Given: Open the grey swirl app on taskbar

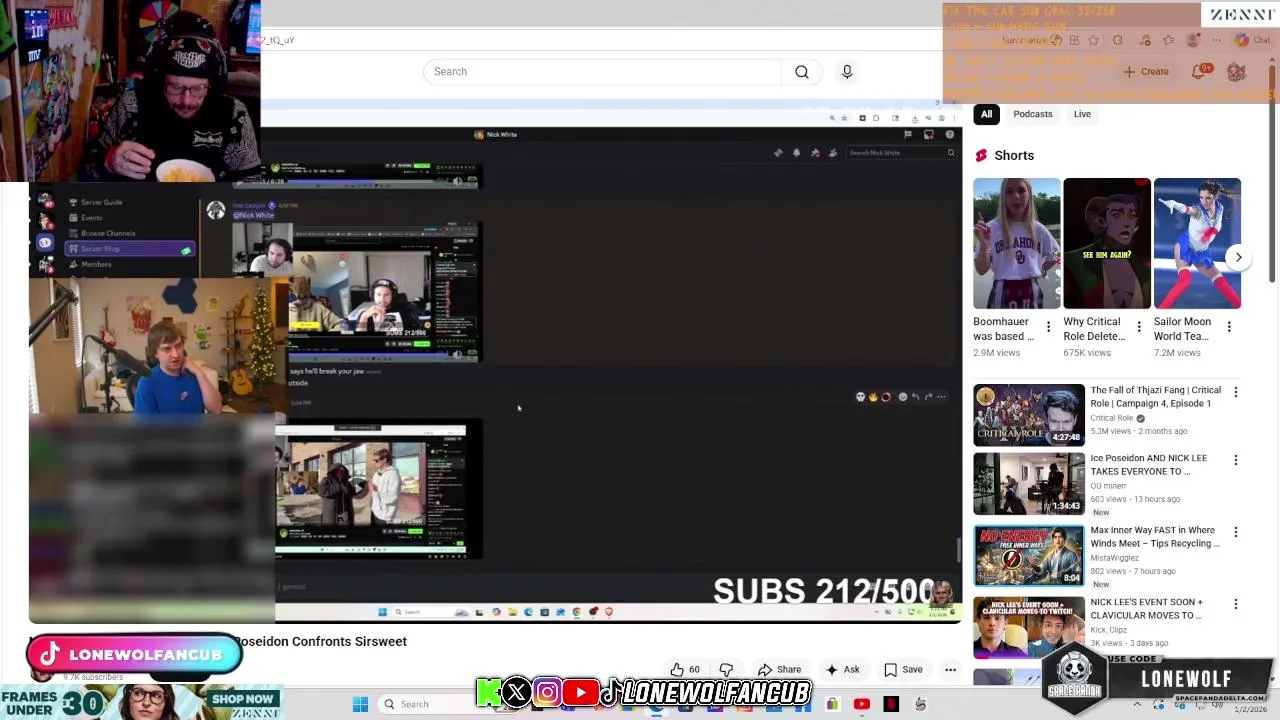Looking at the screenshot, I should [920, 704].
